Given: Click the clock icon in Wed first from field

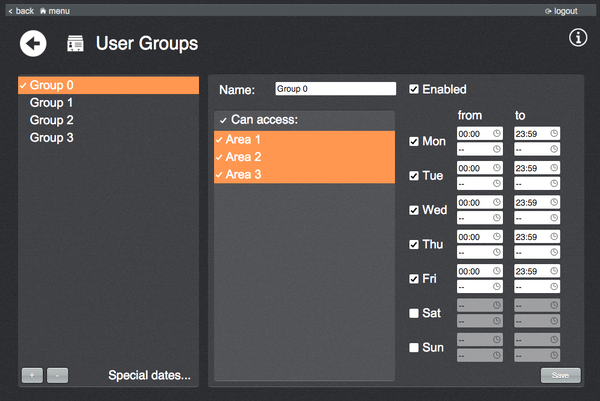Looking at the screenshot, I should click(496, 202).
